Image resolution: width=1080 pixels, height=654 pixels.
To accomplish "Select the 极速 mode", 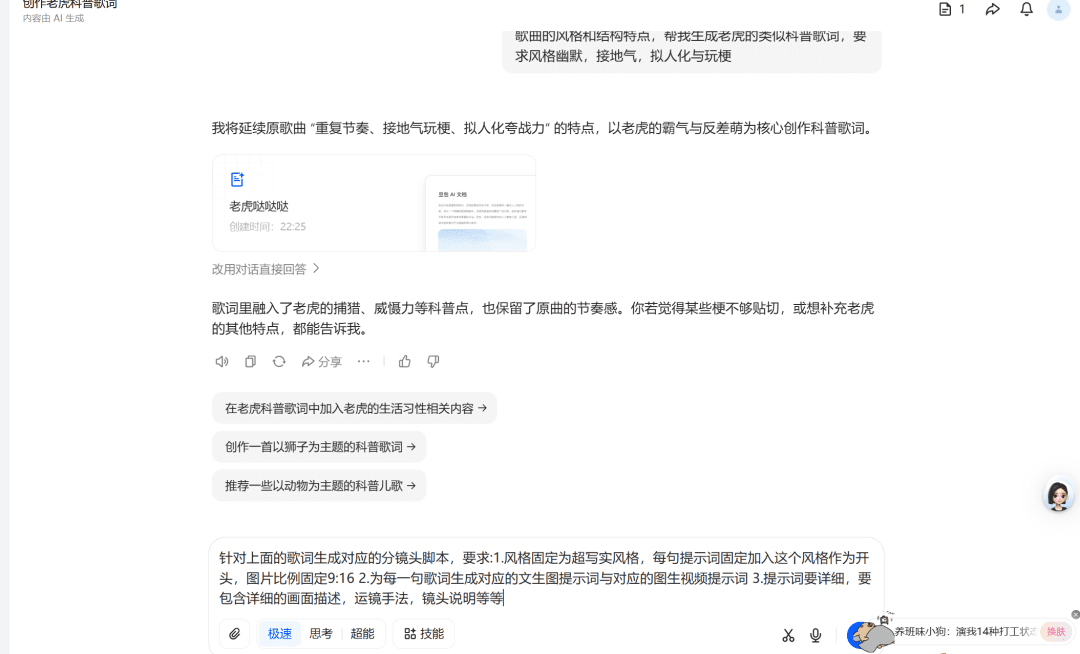I will coord(280,634).
